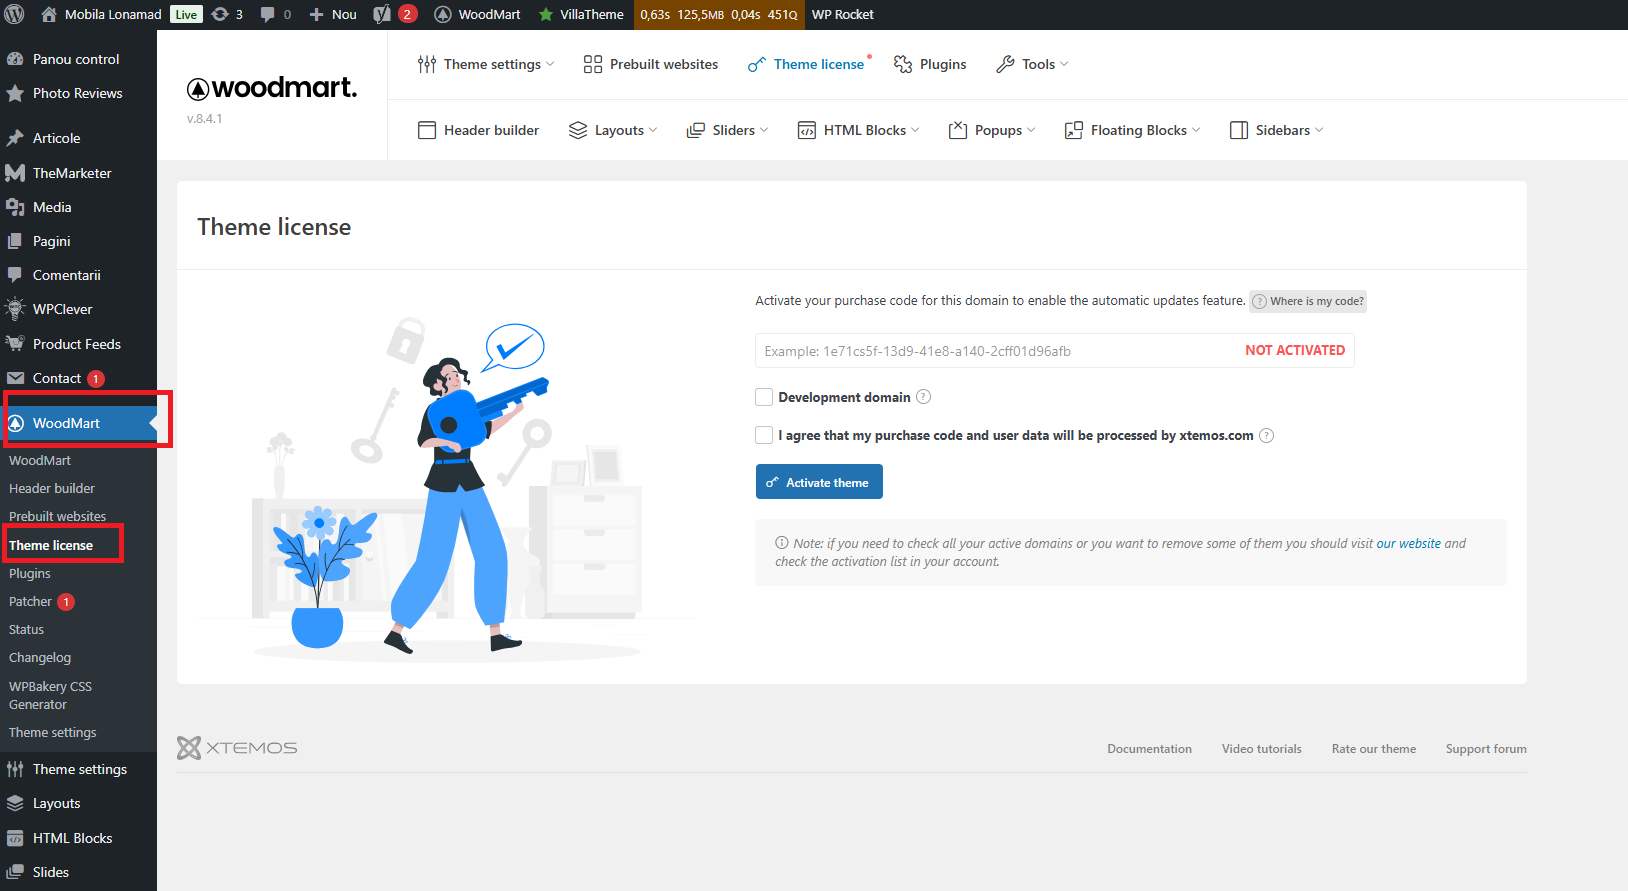
Task: Open the Support forum footer link
Action: [1486, 749]
